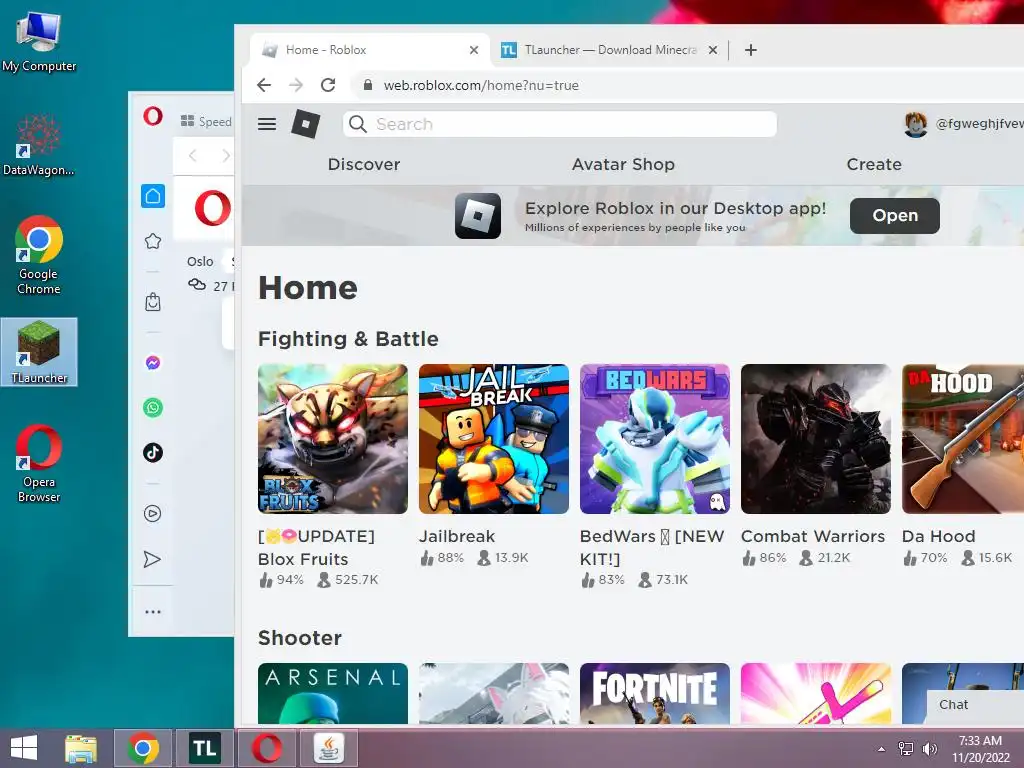Click the Opera logo in Opera window
This screenshot has height=768, width=1024.
click(x=153, y=116)
